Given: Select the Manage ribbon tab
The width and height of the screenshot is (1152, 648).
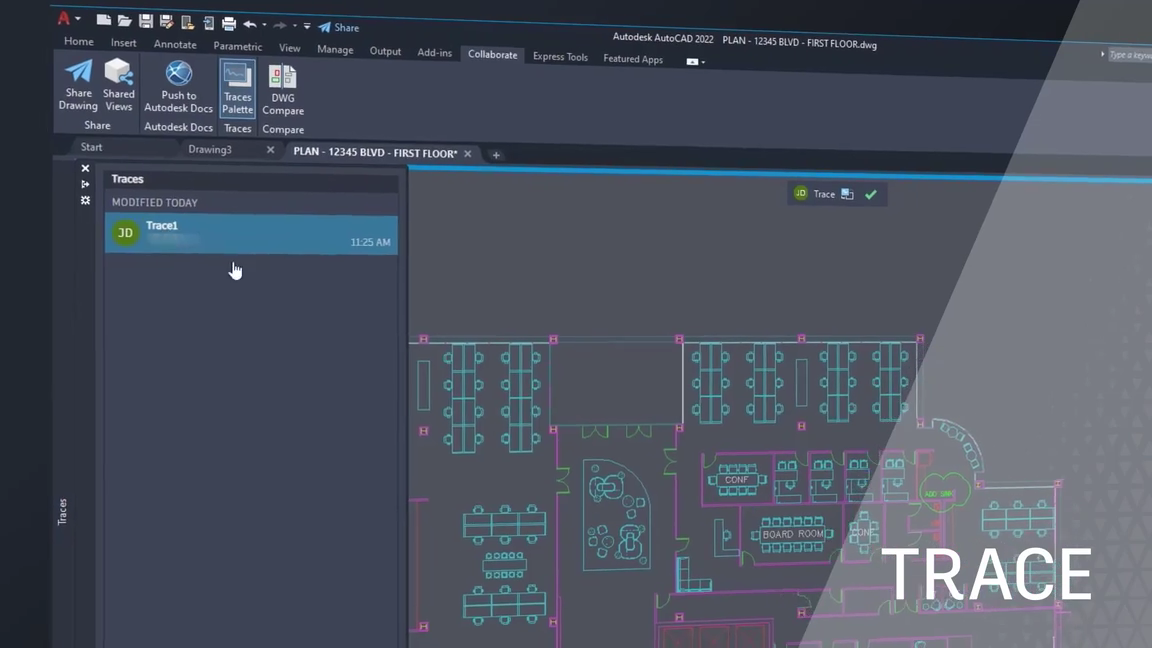Looking at the screenshot, I should point(335,49).
